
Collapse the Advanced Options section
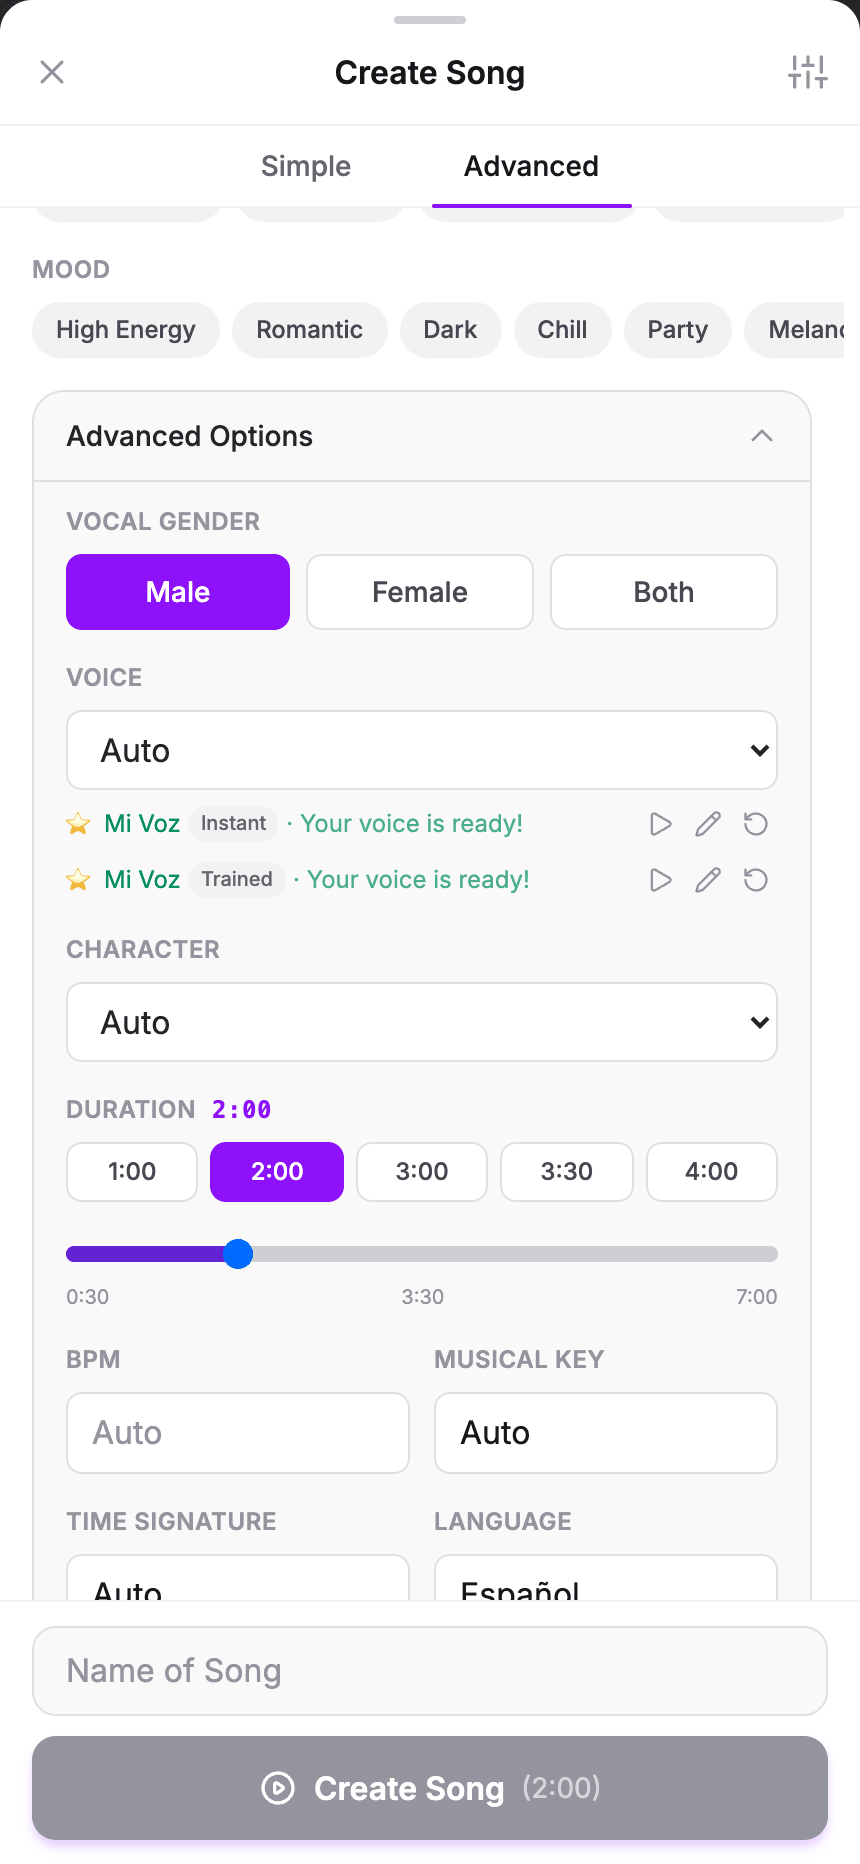coord(762,436)
